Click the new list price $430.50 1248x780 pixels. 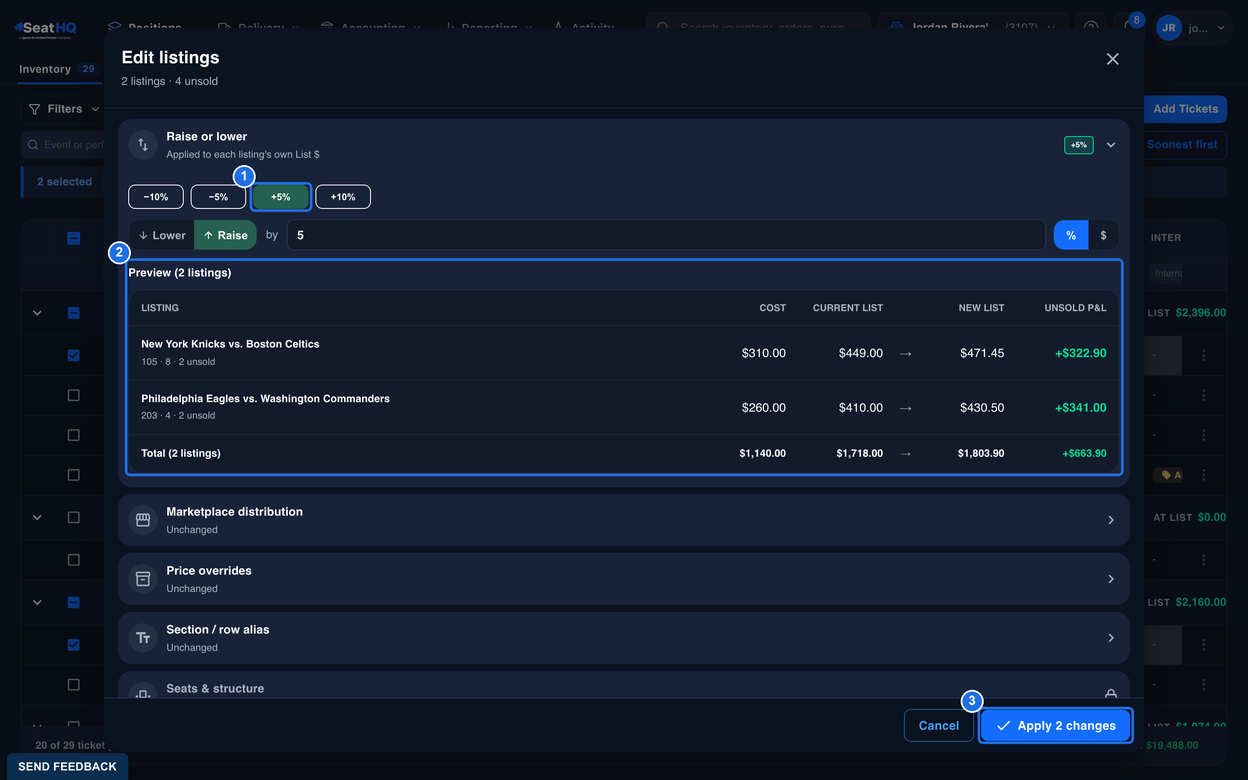982,408
